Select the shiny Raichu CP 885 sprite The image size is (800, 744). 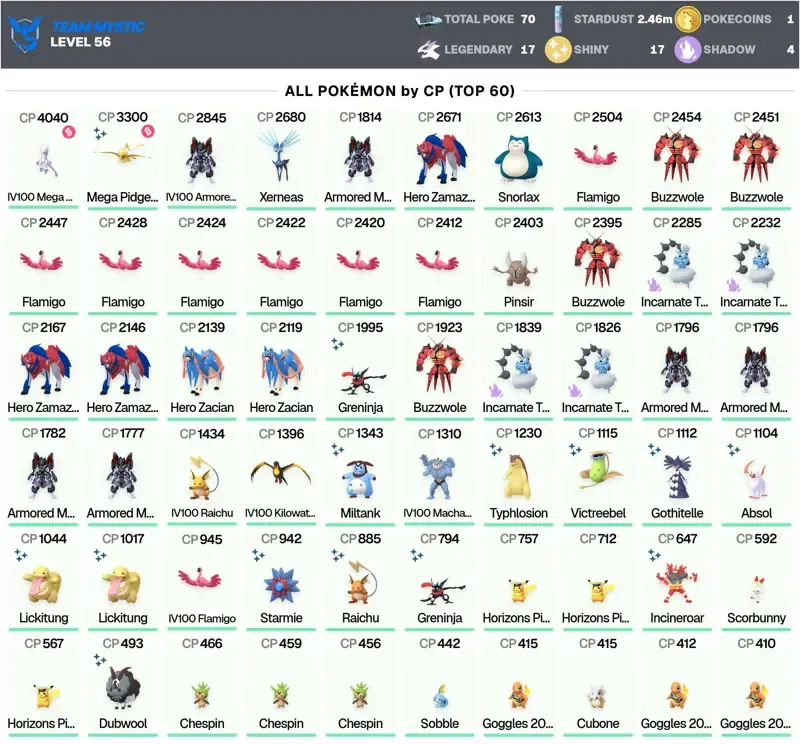(361, 582)
